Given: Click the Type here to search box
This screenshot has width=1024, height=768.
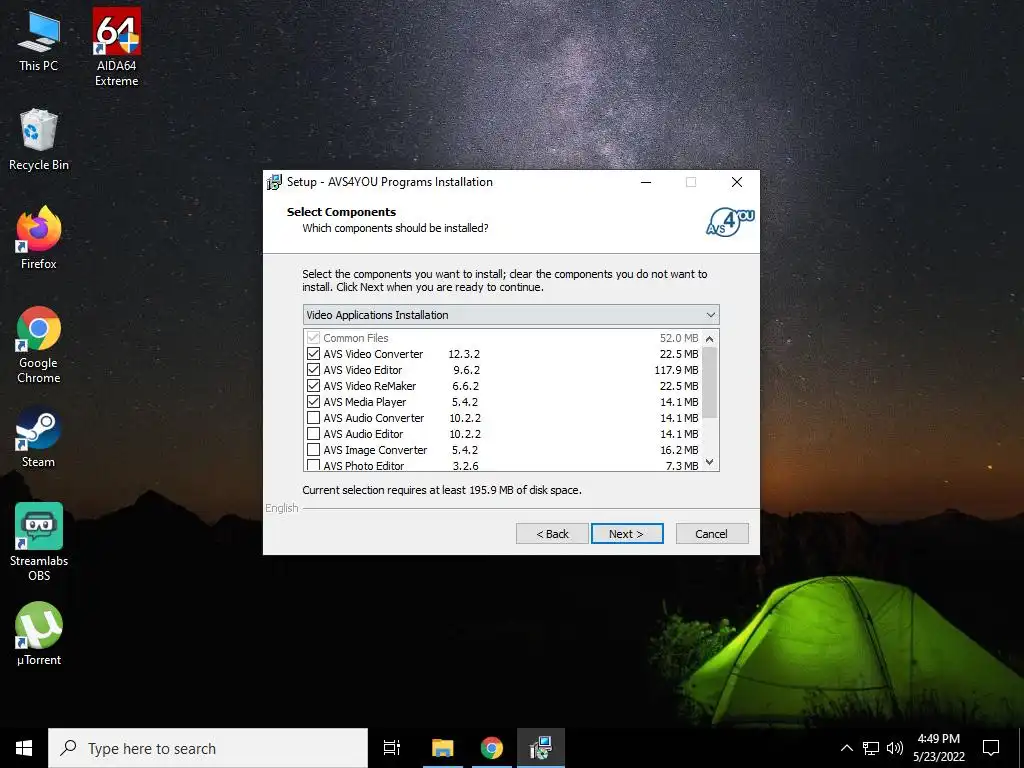Looking at the screenshot, I should coord(208,748).
